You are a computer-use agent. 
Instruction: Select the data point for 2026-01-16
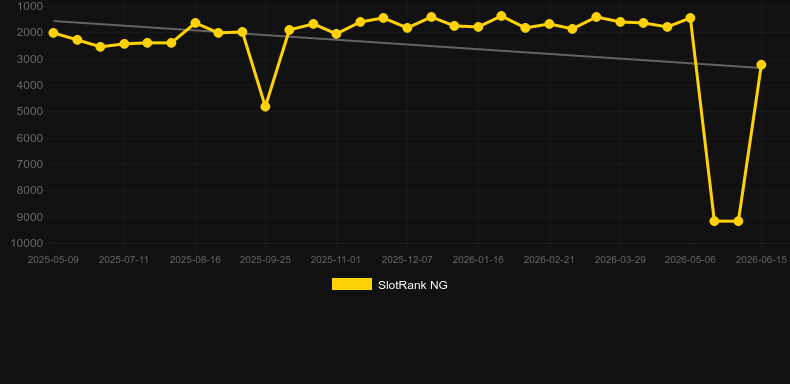pyautogui.click(x=478, y=27)
